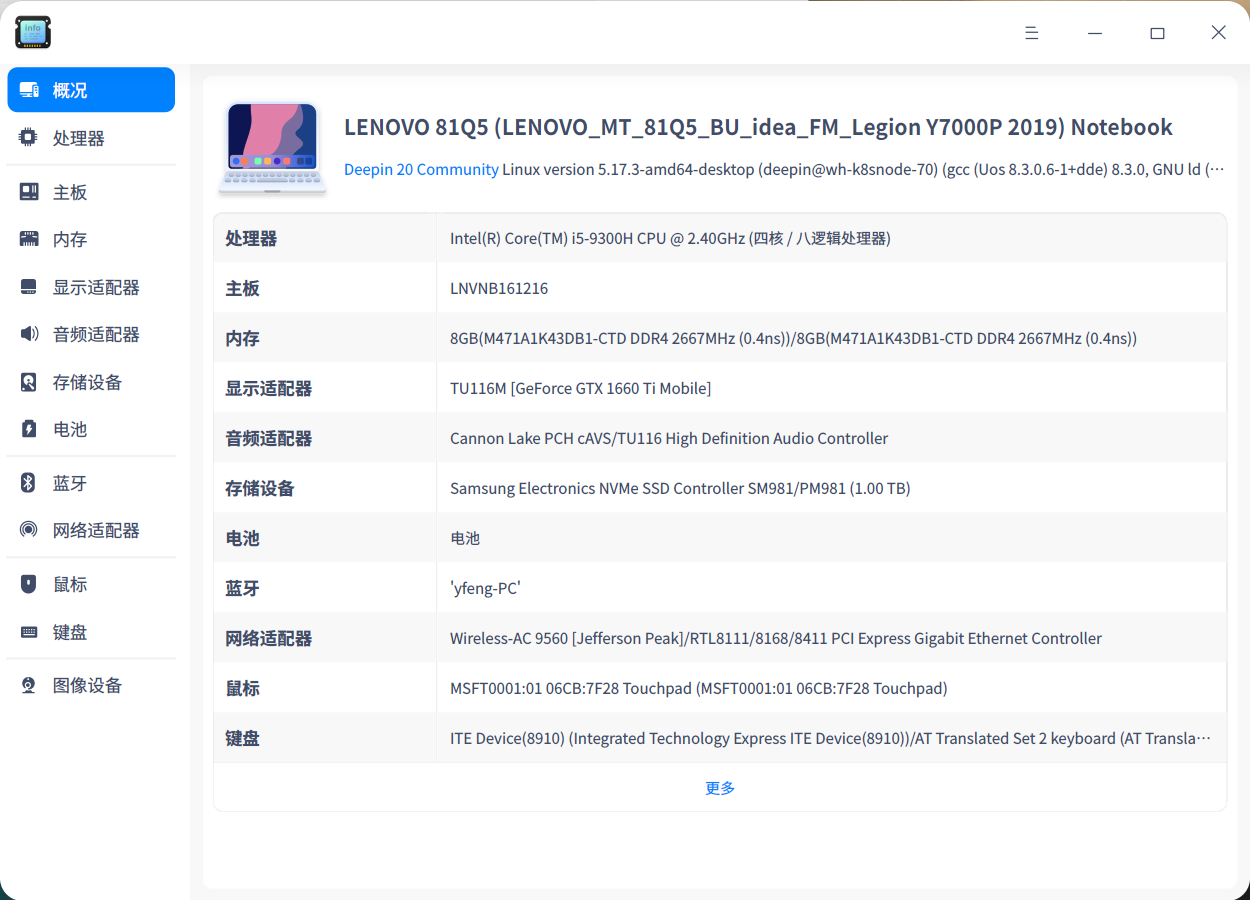This screenshot has height=900, width=1250.
Task: Click the 主板 row label in table
Action: [x=242, y=288]
